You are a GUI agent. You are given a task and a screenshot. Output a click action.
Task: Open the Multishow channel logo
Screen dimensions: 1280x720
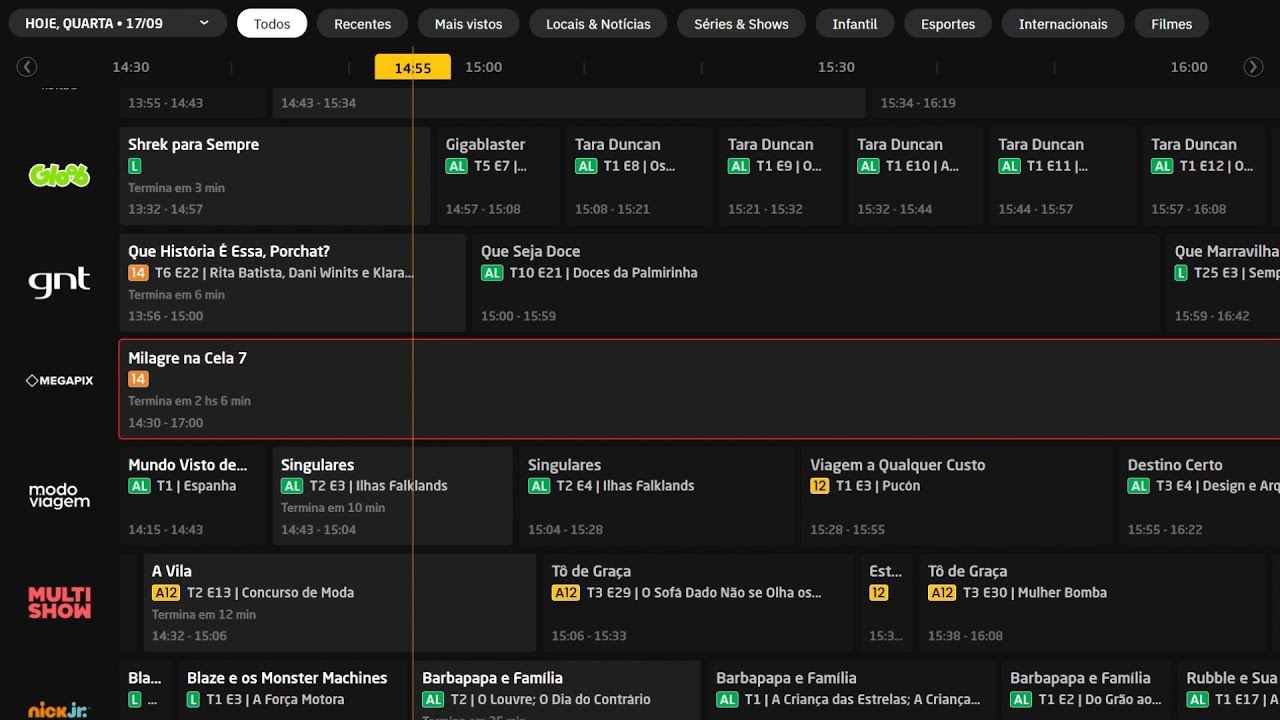pyautogui.click(x=59, y=602)
